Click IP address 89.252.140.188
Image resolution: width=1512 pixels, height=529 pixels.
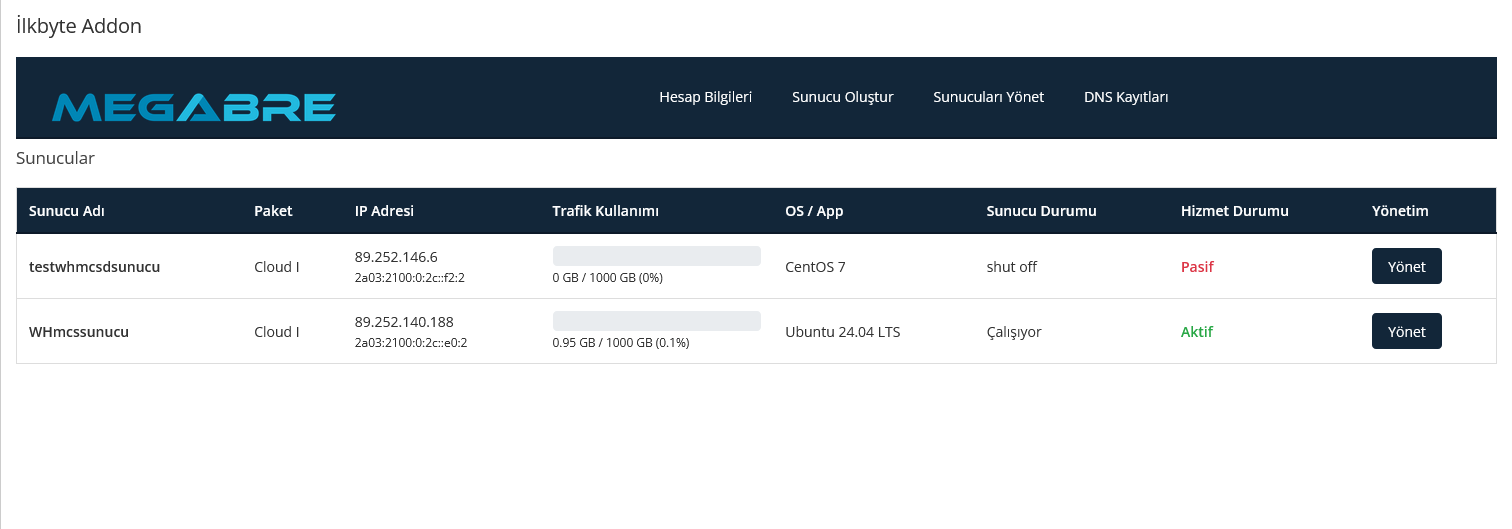tap(404, 322)
